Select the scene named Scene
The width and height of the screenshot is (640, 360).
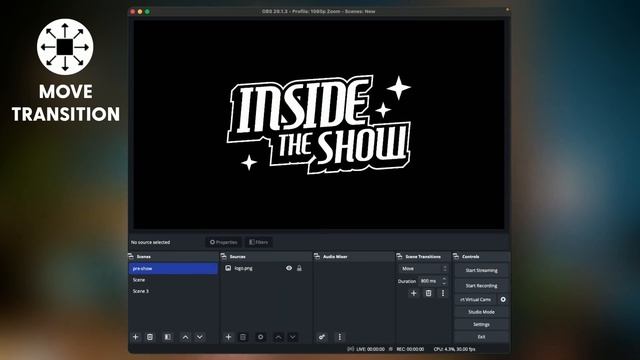click(173, 280)
